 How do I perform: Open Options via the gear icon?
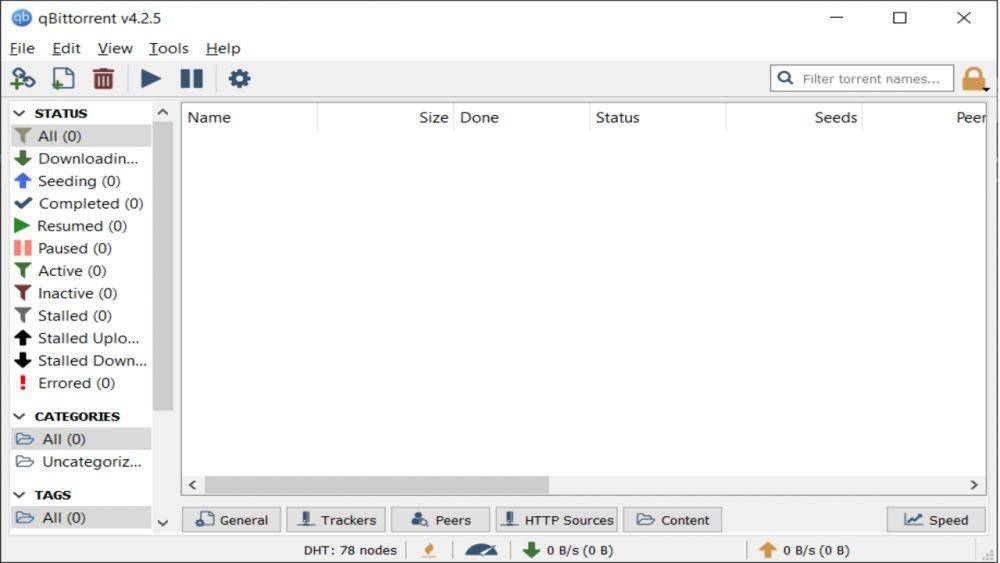pyautogui.click(x=239, y=79)
